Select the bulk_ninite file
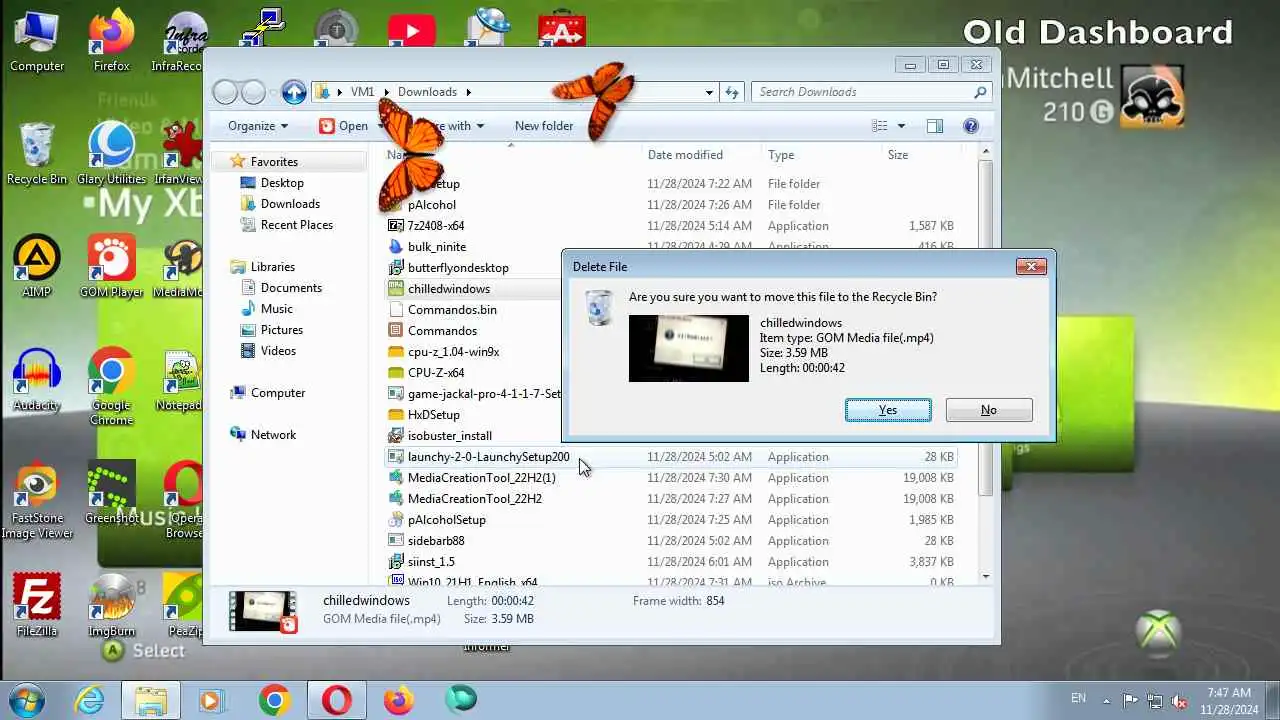Screen dimensions: 1280x720 [x=437, y=247]
